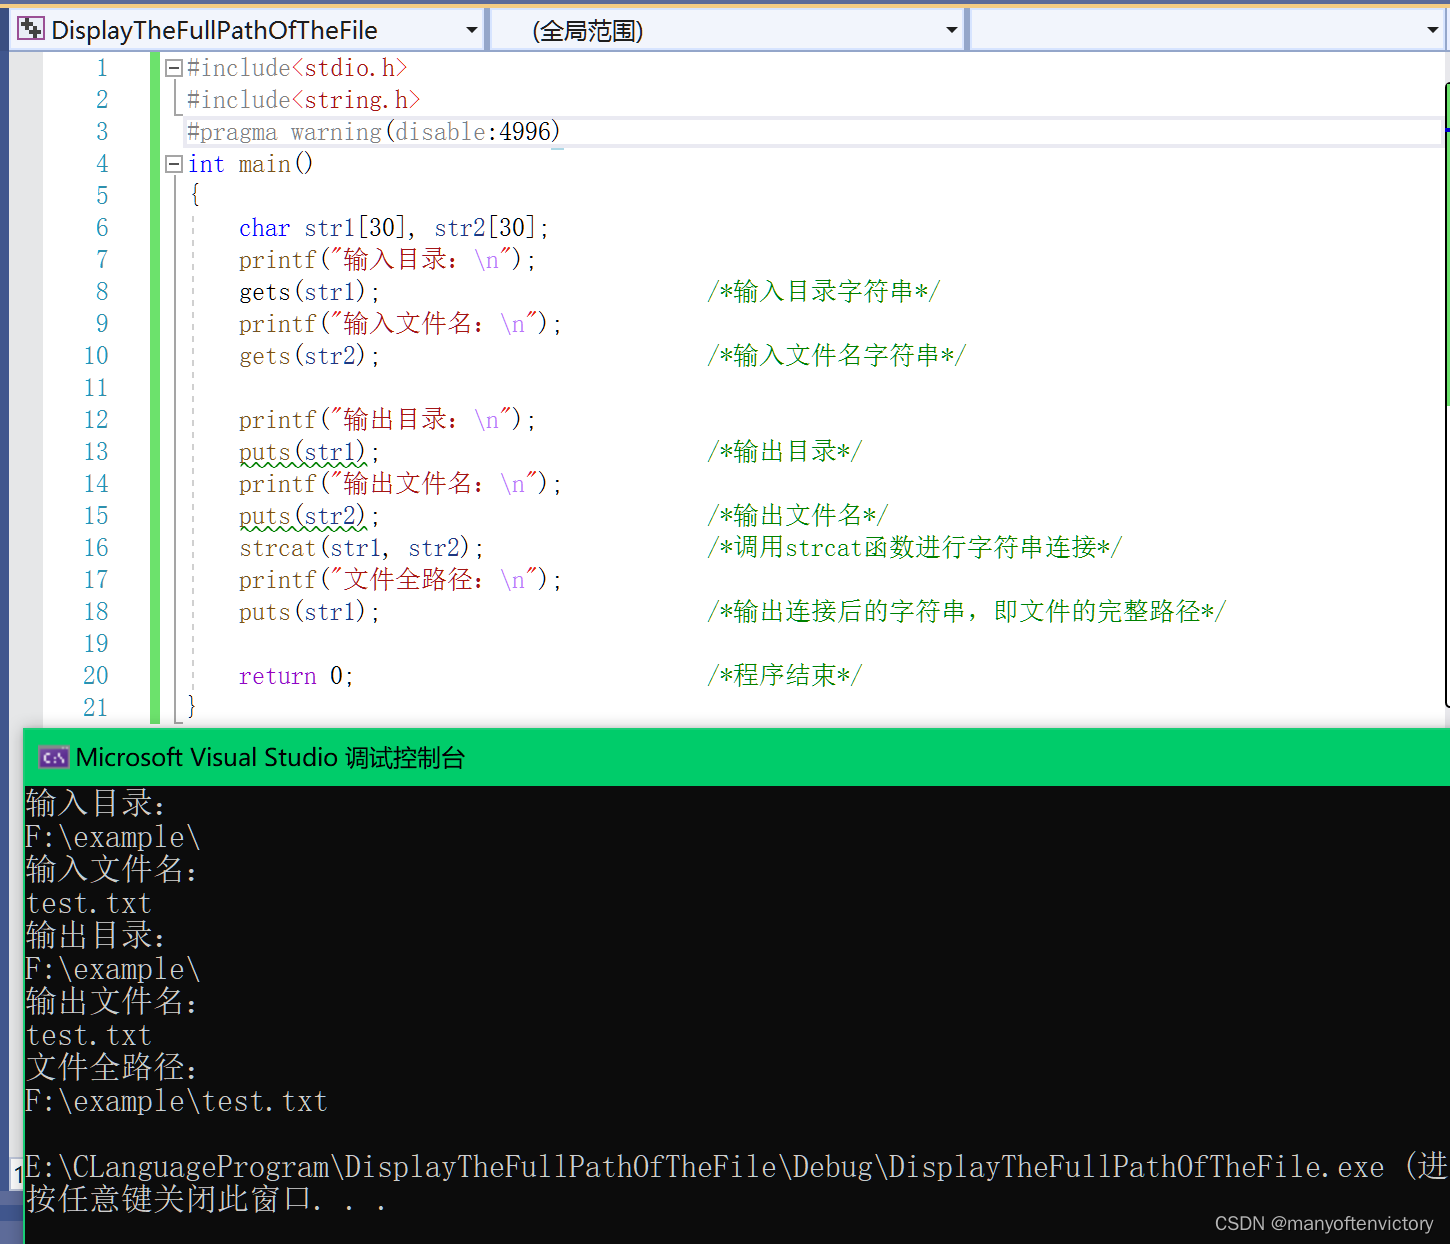Collapse the #include block at line 1
1450x1244 pixels.
pyautogui.click(x=173, y=68)
